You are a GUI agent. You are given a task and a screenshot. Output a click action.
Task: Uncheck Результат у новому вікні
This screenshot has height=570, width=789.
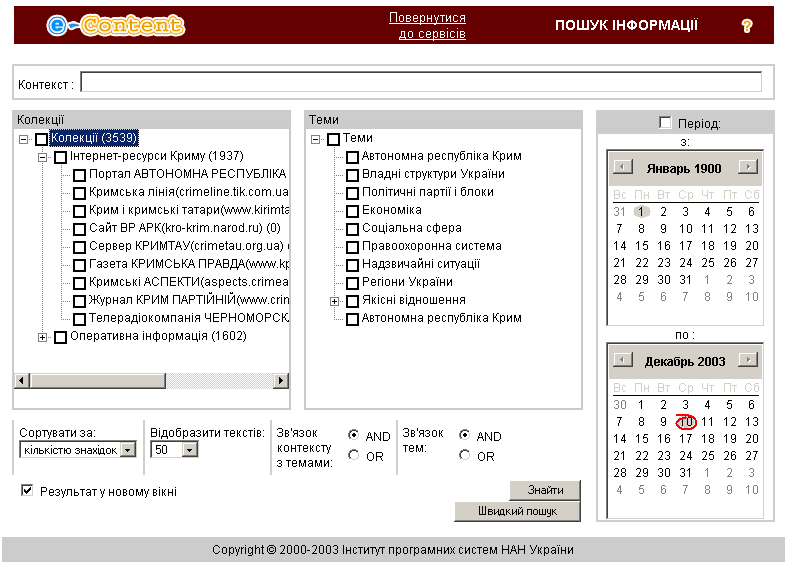[27, 491]
